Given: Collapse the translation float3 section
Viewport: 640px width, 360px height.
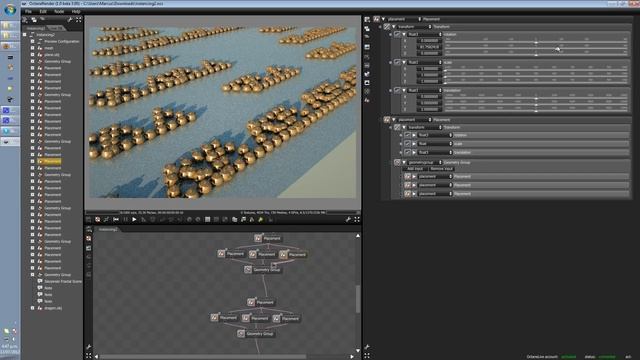Looking at the screenshot, I should tap(404, 90).
